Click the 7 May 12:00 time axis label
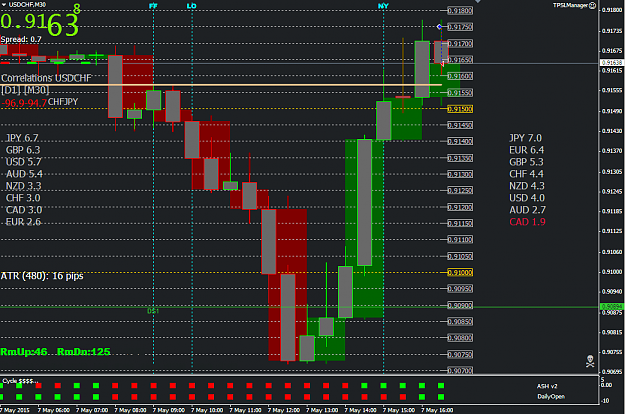The width and height of the screenshot is (625, 414). (x=283, y=410)
